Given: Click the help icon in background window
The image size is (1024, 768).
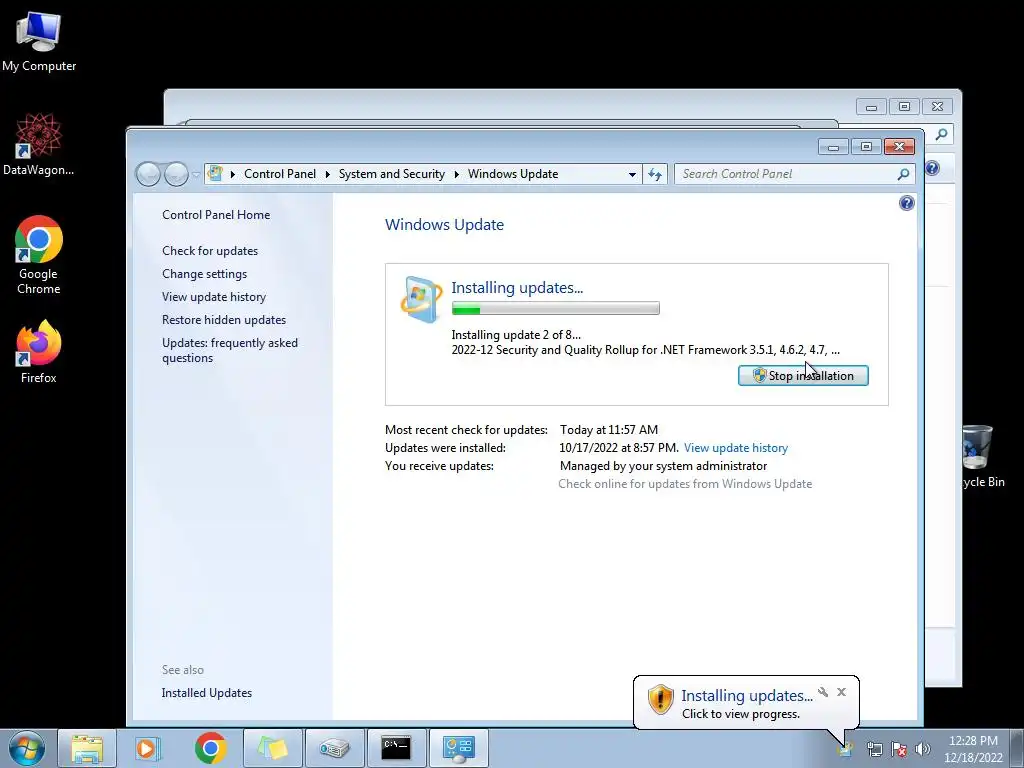Looking at the screenshot, I should (933, 168).
